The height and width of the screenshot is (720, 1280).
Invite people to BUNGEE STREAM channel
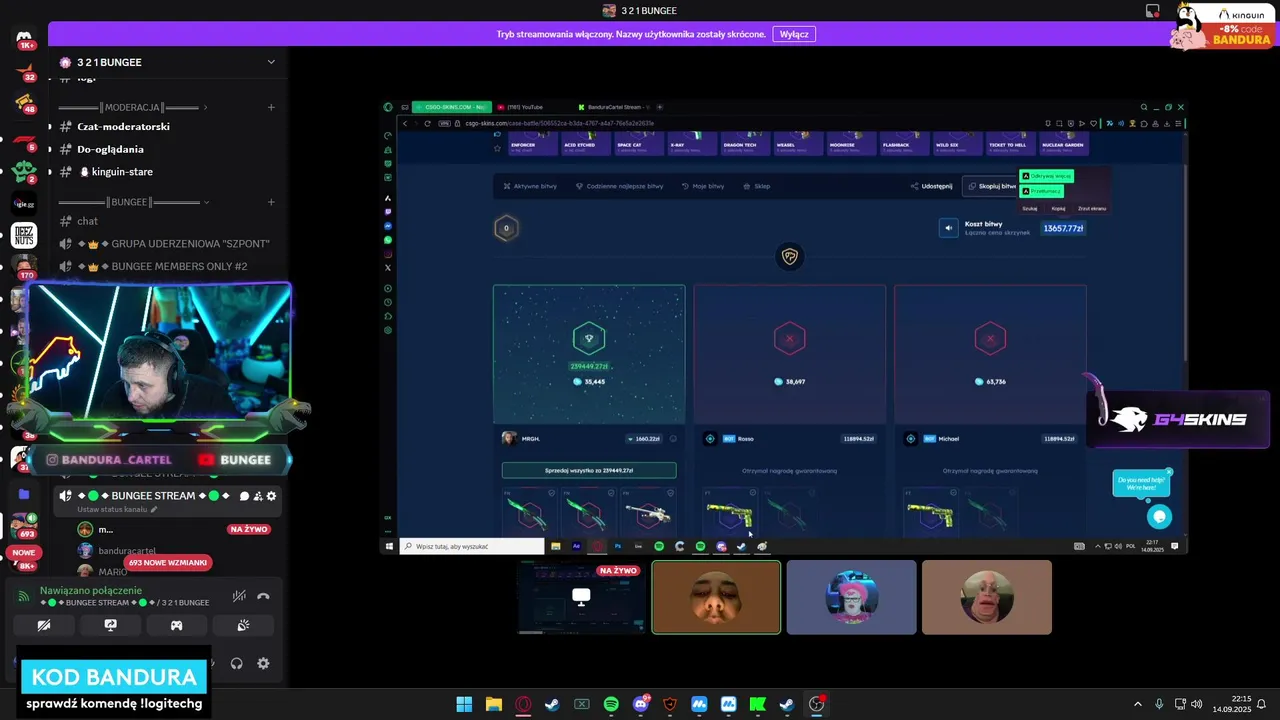[x=258, y=496]
